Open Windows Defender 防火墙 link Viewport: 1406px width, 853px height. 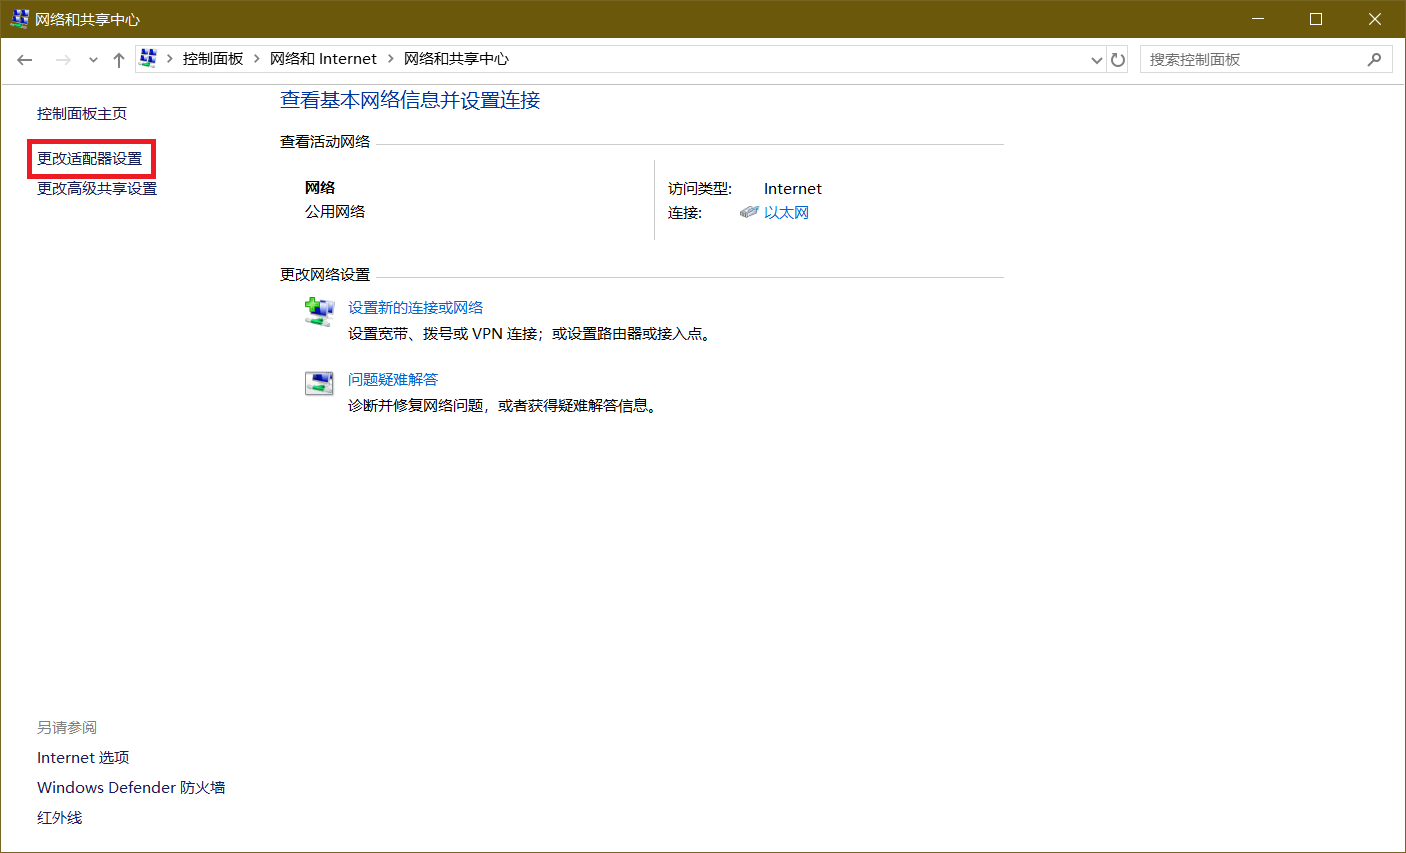(131, 788)
